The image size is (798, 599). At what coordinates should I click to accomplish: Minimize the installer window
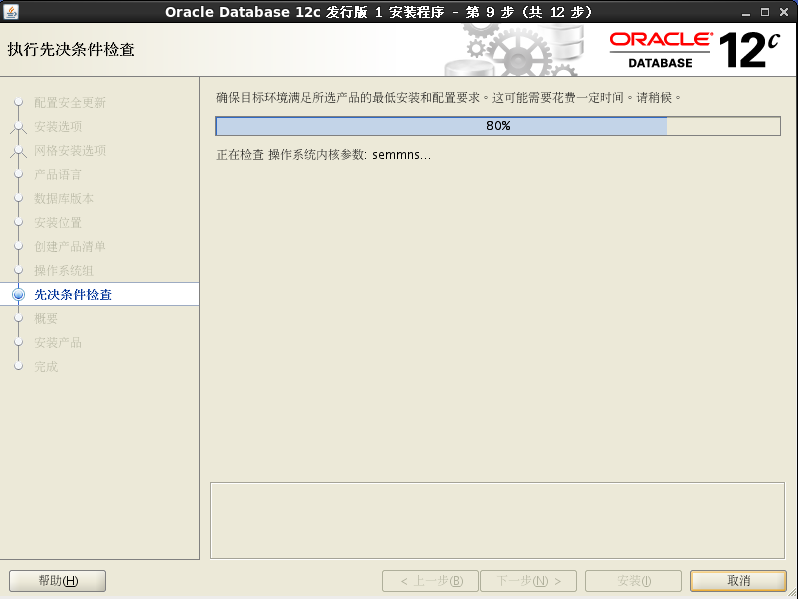click(746, 12)
